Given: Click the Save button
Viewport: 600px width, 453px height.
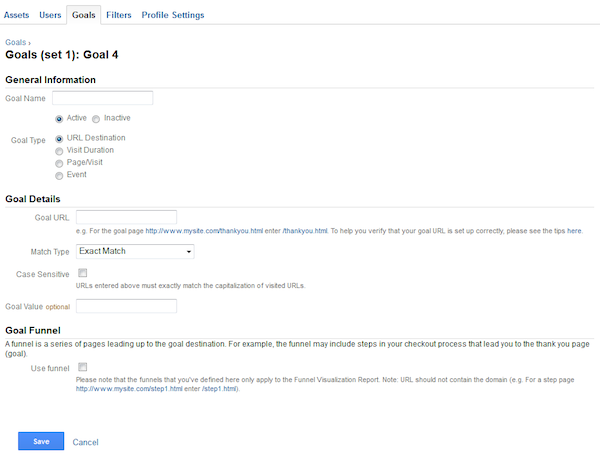Looking at the screenshot, I should (x=41, y=441).
